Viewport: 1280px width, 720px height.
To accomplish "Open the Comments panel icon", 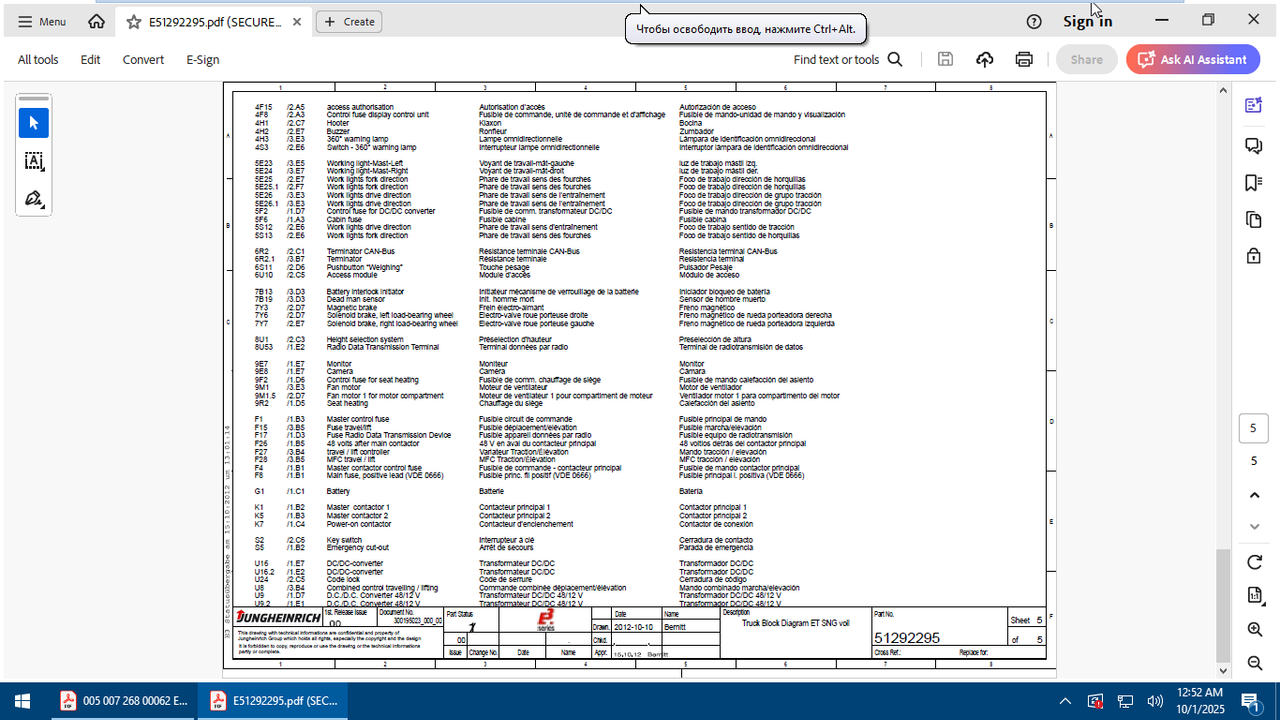I will (x=1254, y=145).
